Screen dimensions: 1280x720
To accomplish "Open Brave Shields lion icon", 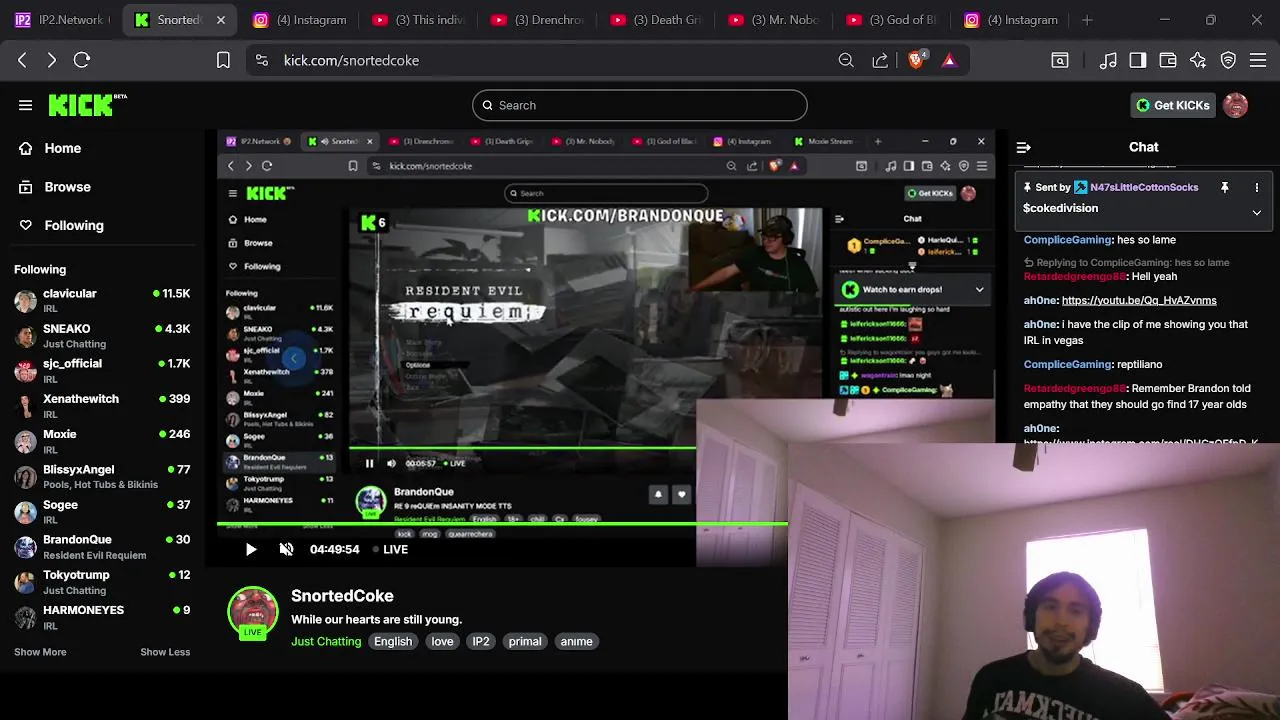I will tap(916, 60).
